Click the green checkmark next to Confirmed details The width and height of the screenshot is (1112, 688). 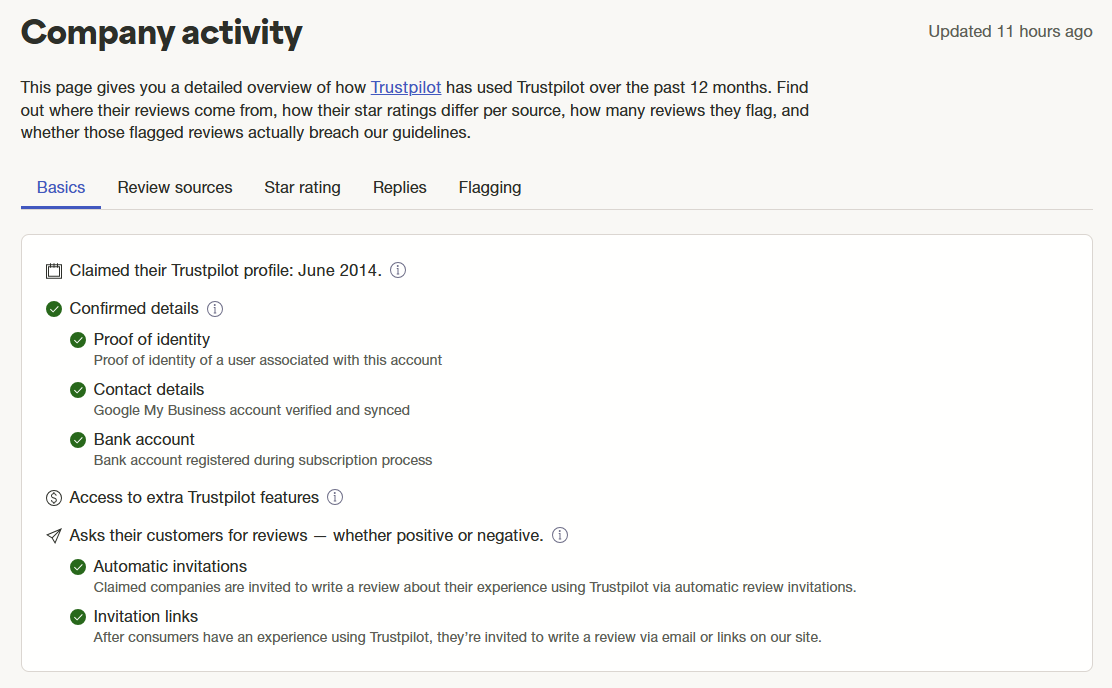[x=53, y=309]
